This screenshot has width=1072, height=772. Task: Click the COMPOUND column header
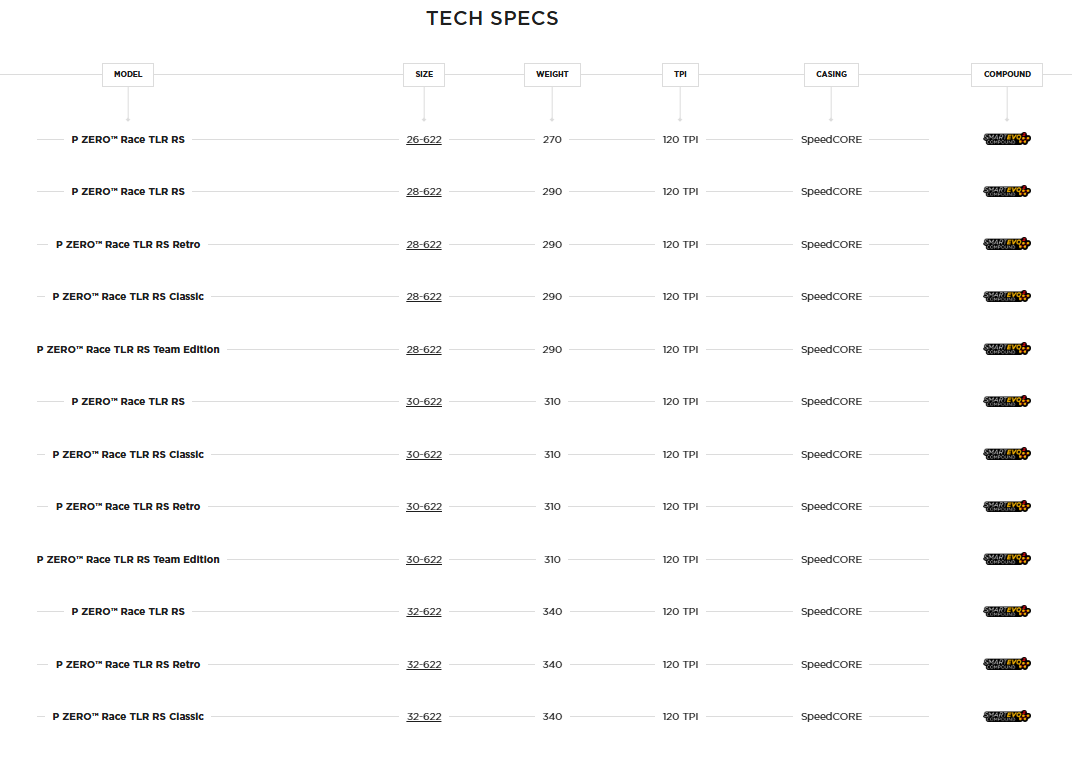[1007, 75]
